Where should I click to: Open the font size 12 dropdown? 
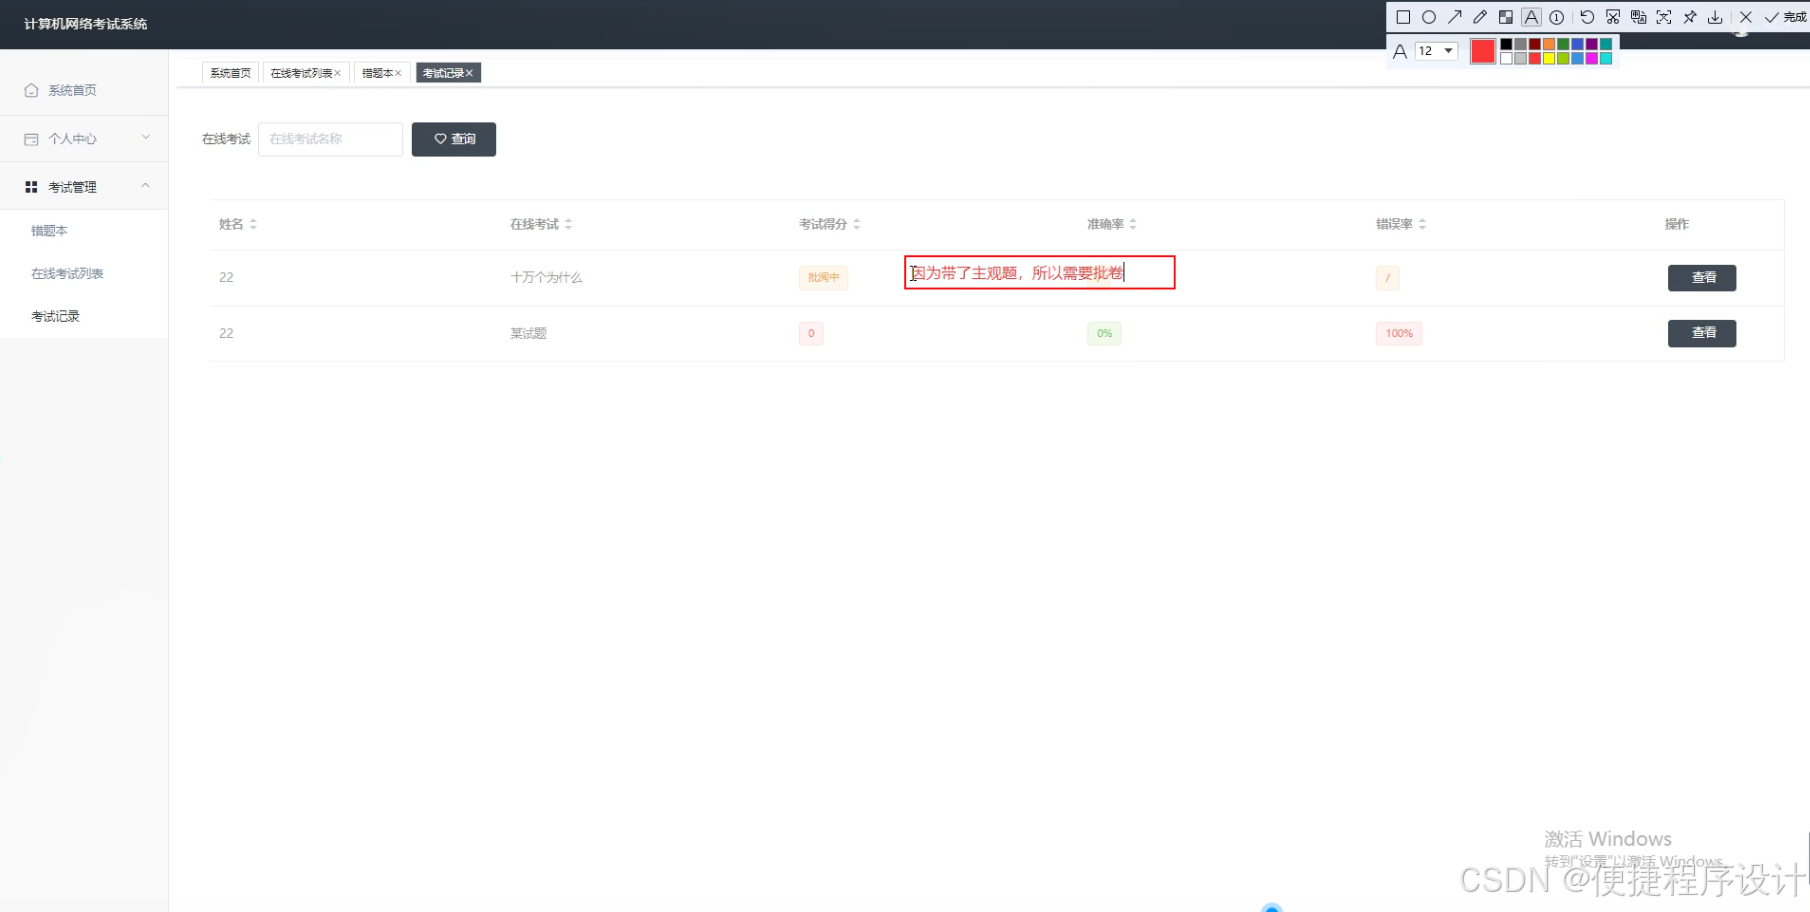click(1436, 51)
